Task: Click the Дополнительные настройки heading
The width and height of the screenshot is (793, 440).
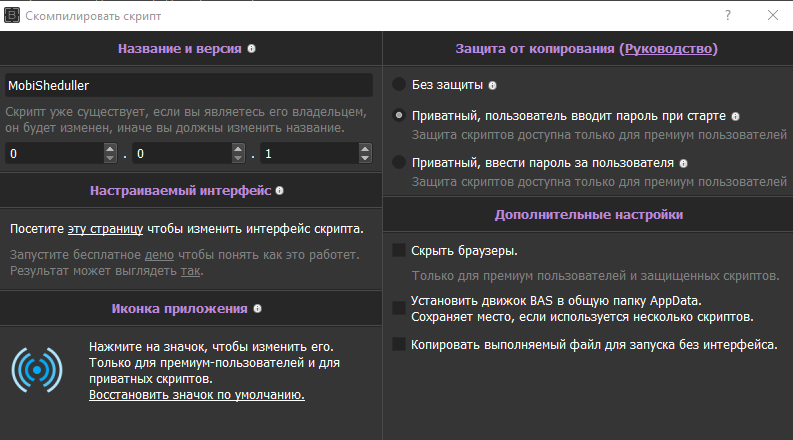Action: [x=589, y=214]
